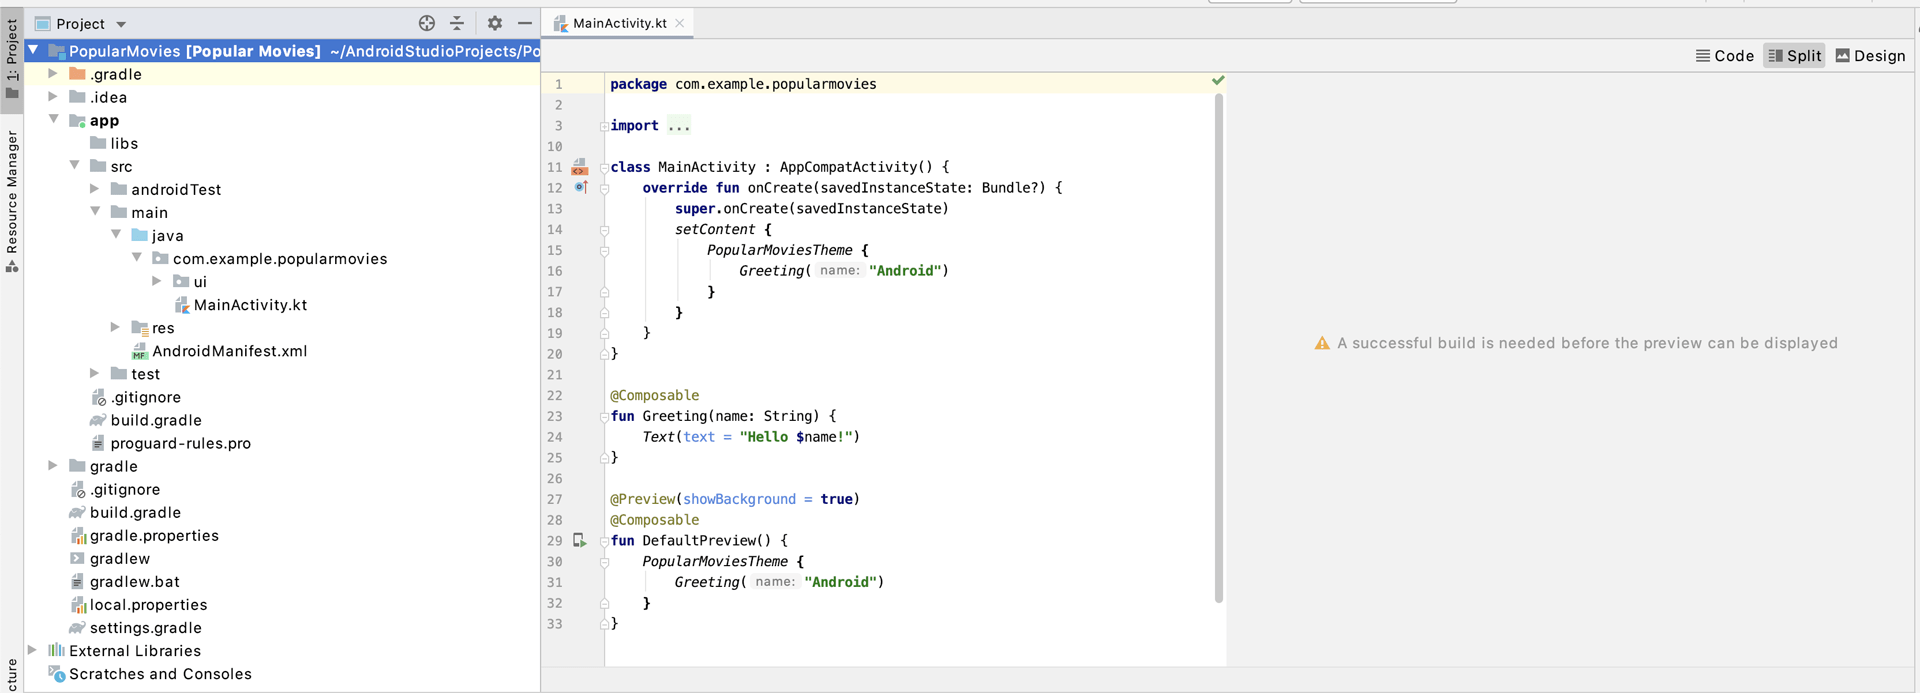Expand the .gradle folder

tap(53, 73)
